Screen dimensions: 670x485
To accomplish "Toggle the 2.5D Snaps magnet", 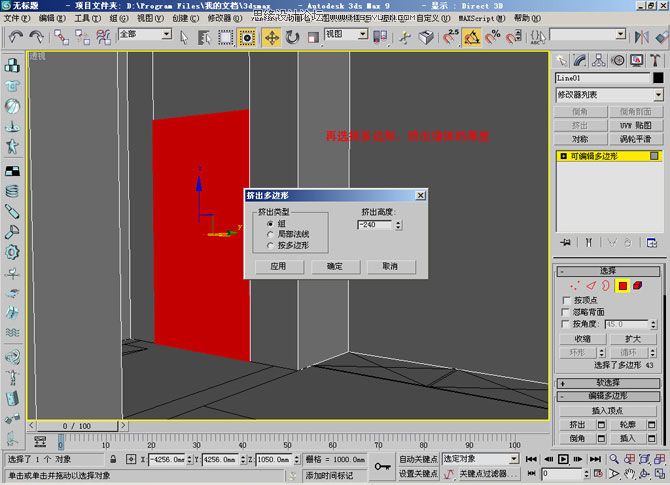I will coord(450,38).
